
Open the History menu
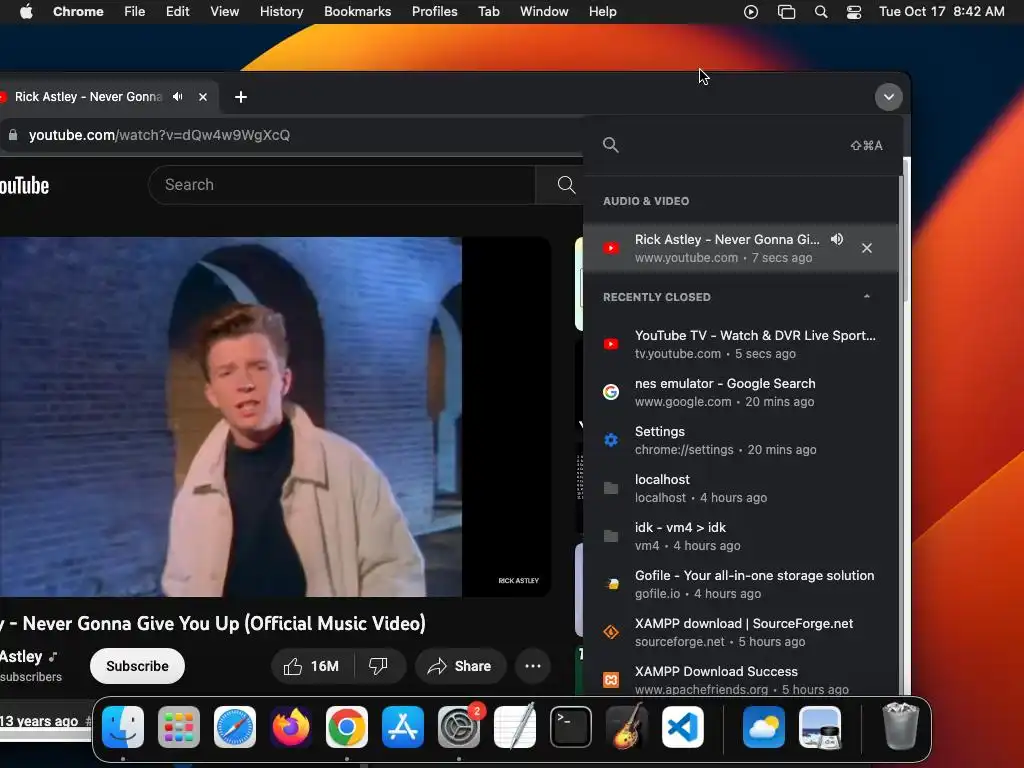coord(281,12)
